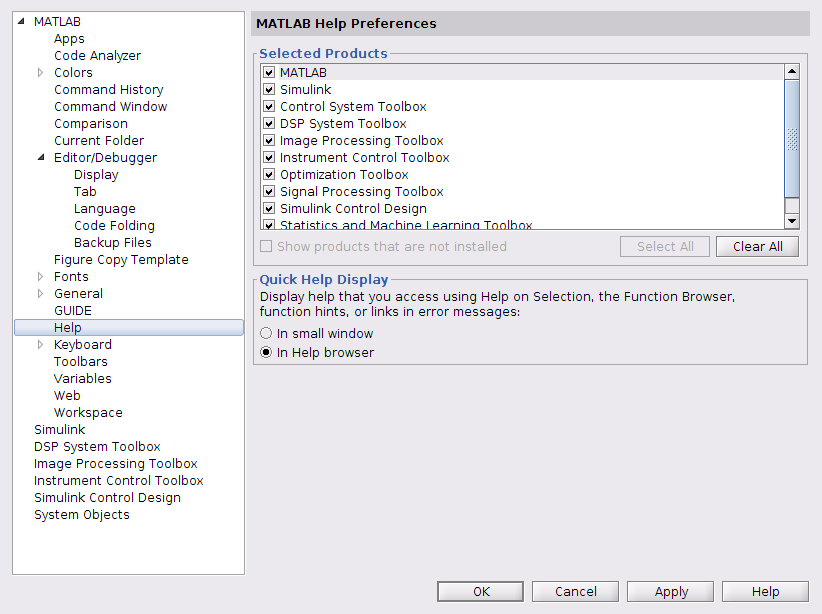The image size is (822, 614).
Task: Select System Objects in the tree
Action: (82, 514)
